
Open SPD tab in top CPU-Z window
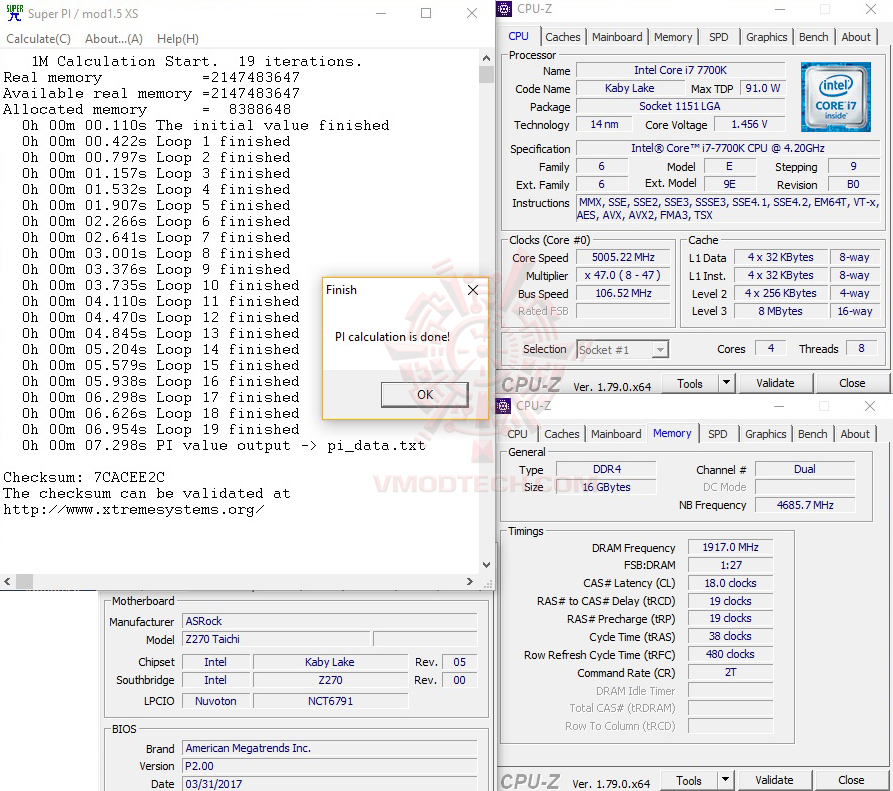718,37
